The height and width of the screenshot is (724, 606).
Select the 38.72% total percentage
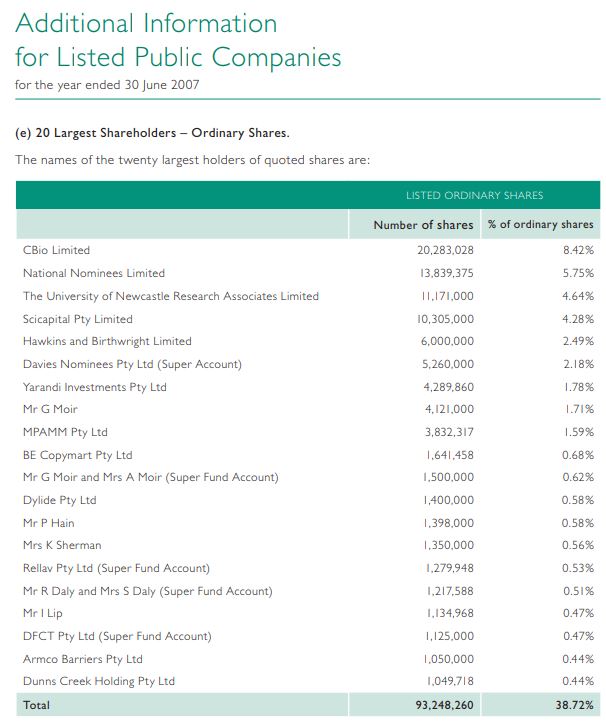(574, 705)
